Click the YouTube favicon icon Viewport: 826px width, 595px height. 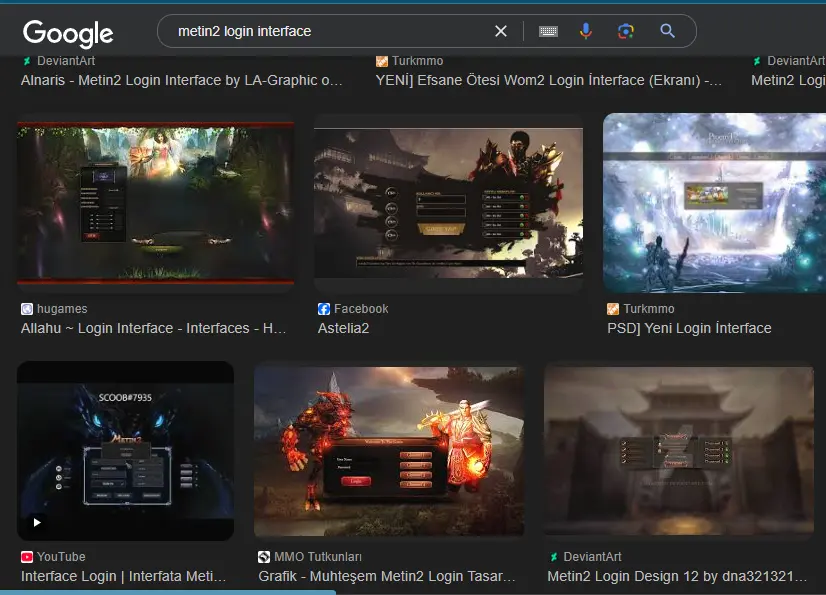coord(27,557)
